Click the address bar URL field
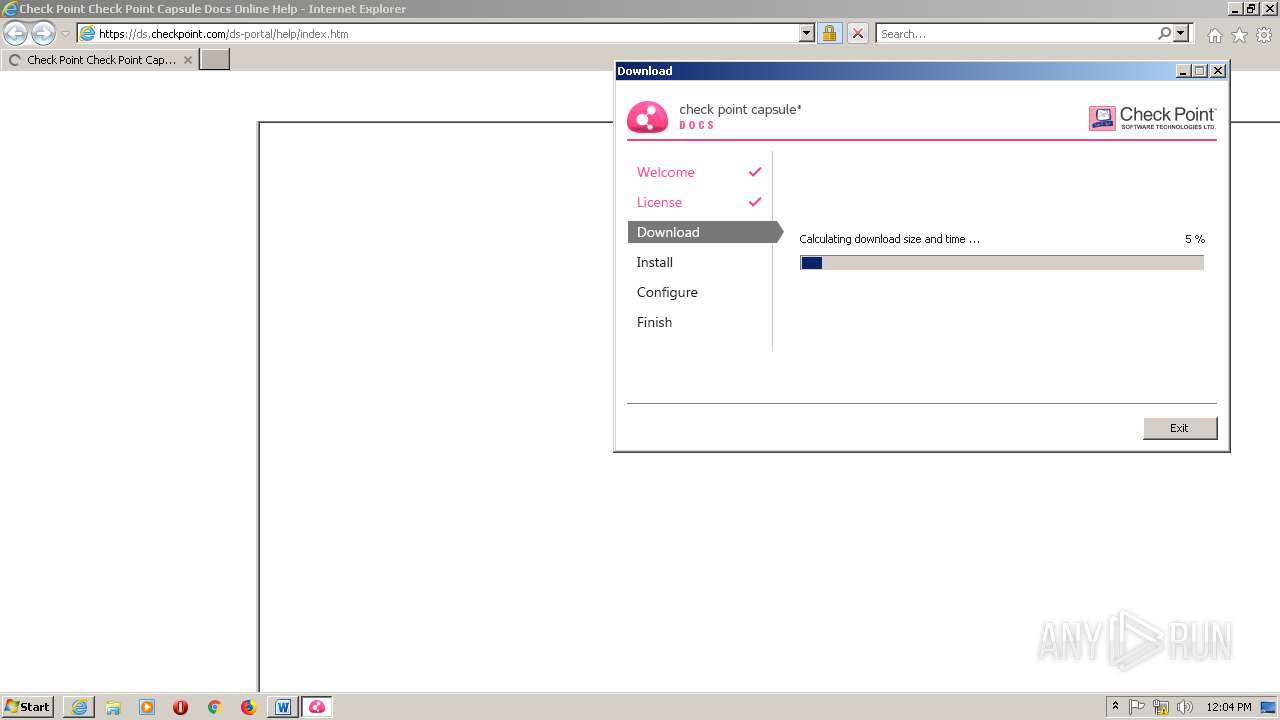 point(438,33)
